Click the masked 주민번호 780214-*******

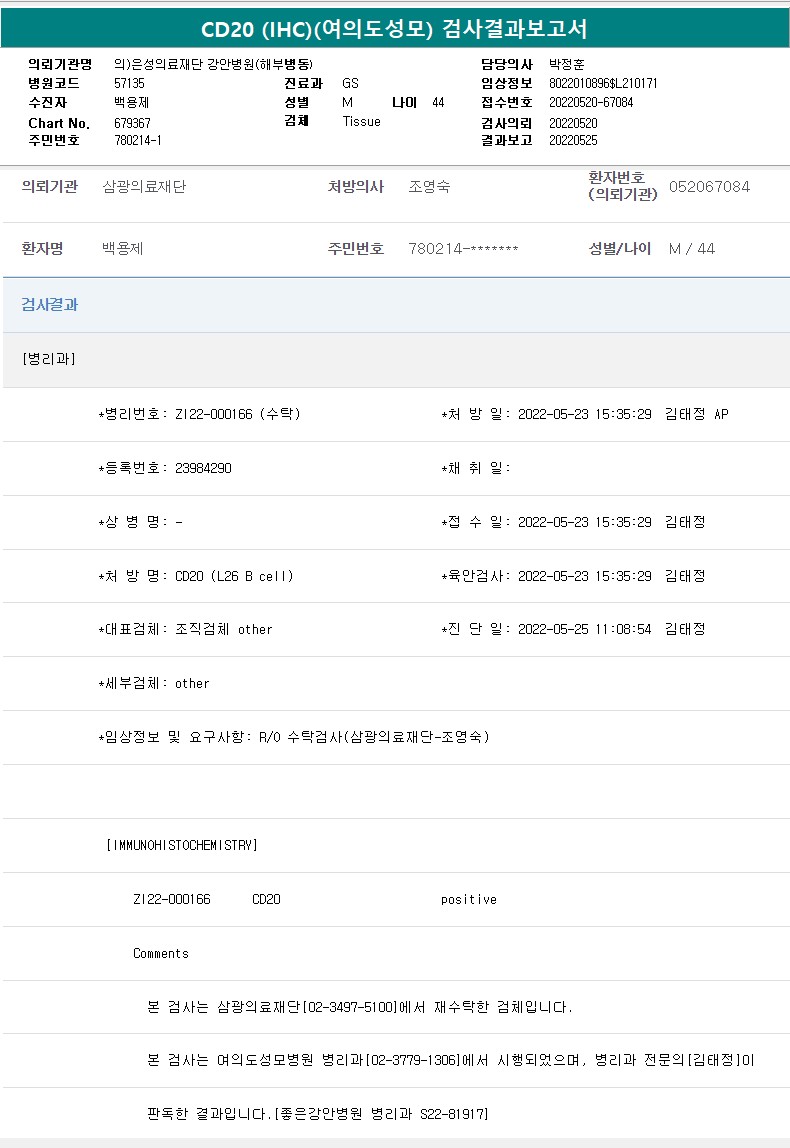click(463, 249)
